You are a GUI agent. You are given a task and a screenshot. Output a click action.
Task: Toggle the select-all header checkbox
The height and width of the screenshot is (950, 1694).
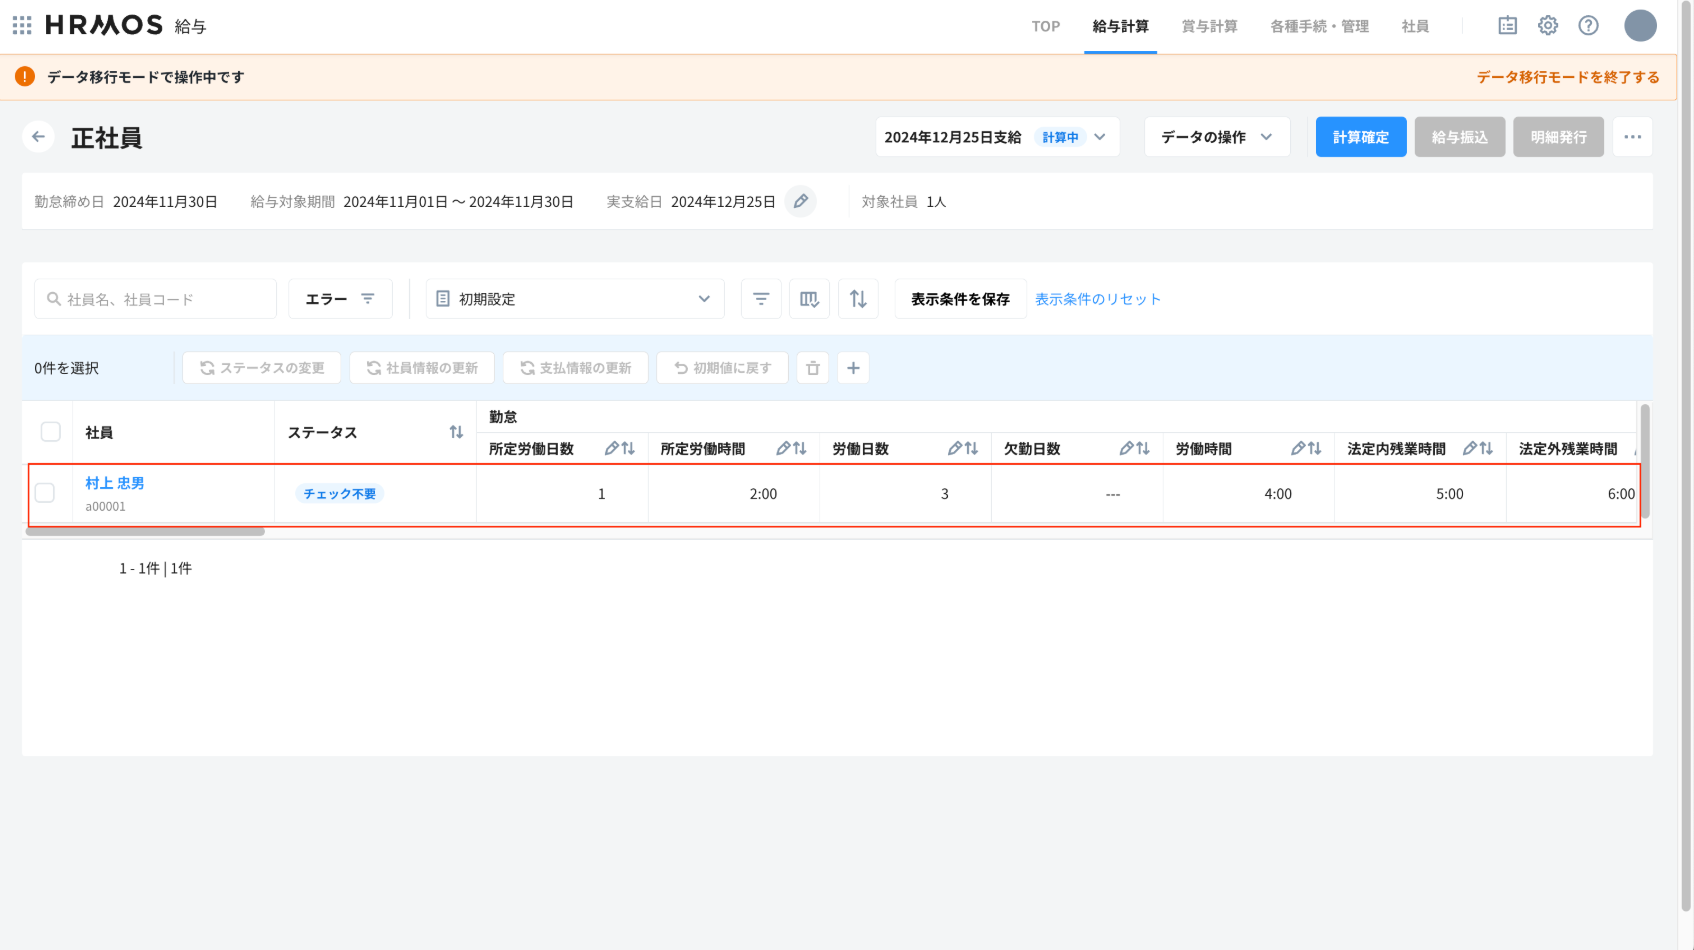click(50, 432)
